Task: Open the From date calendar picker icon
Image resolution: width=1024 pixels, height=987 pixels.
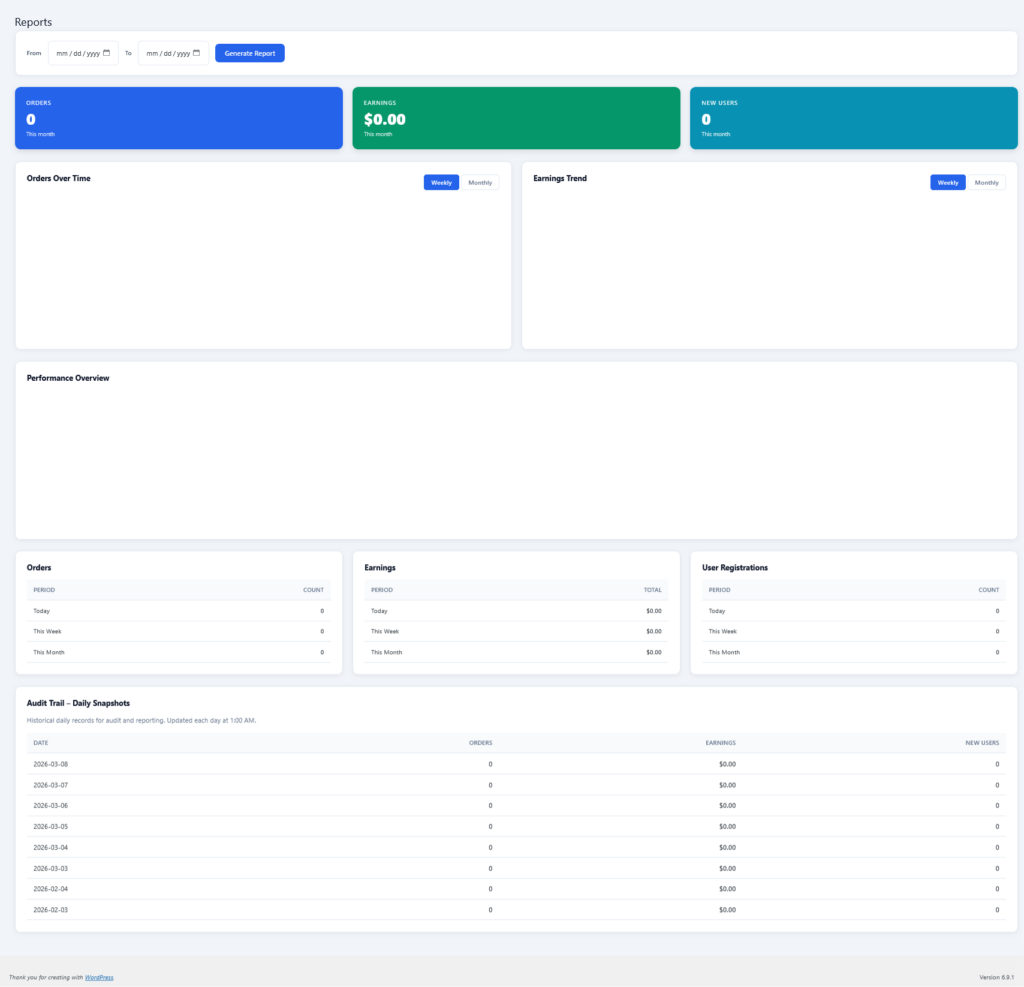Action: coord(106,53)
